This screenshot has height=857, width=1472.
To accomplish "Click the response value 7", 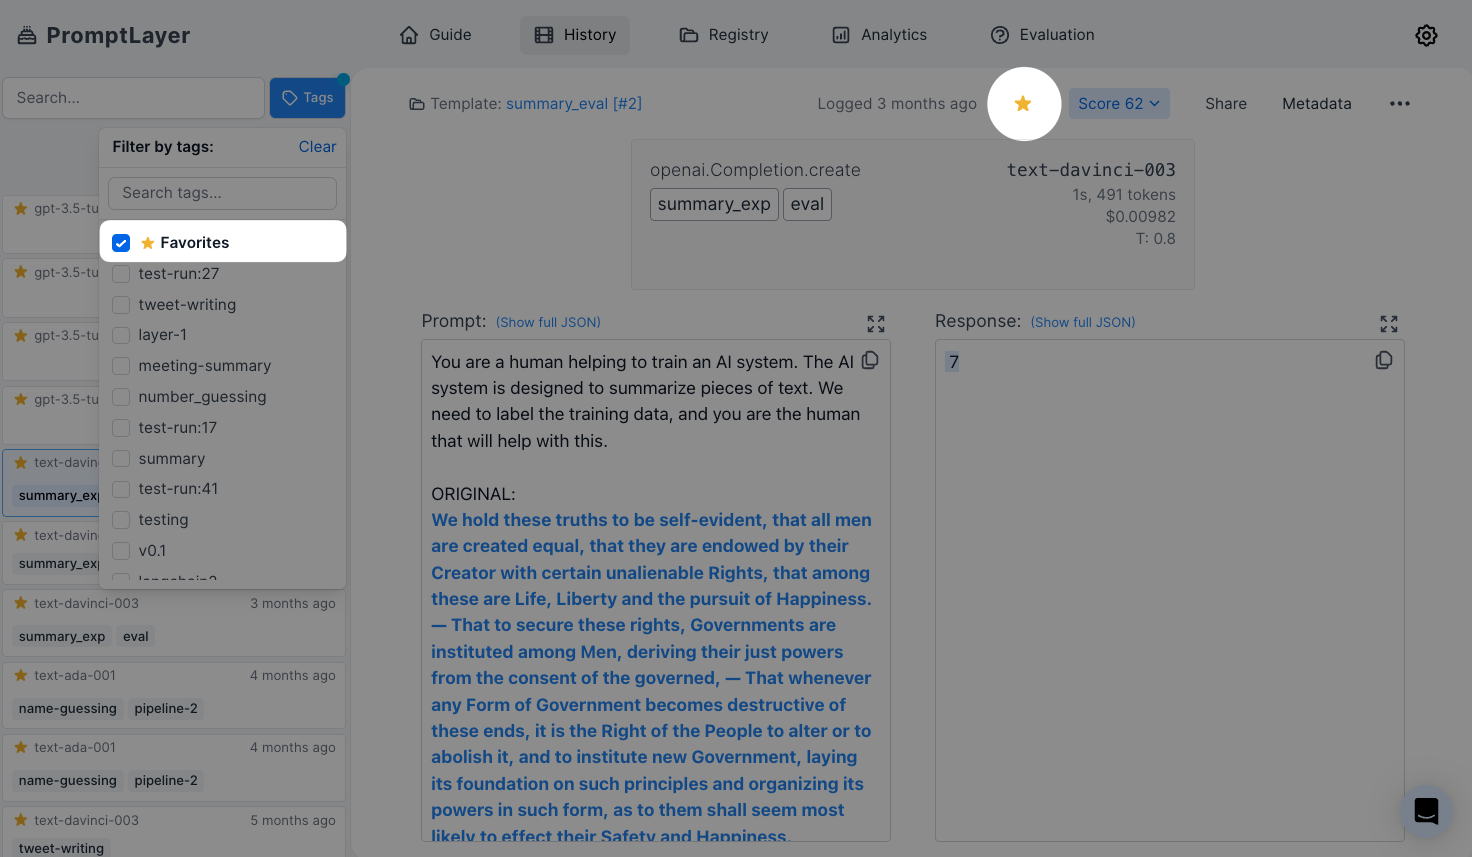I will click(953, 361).
